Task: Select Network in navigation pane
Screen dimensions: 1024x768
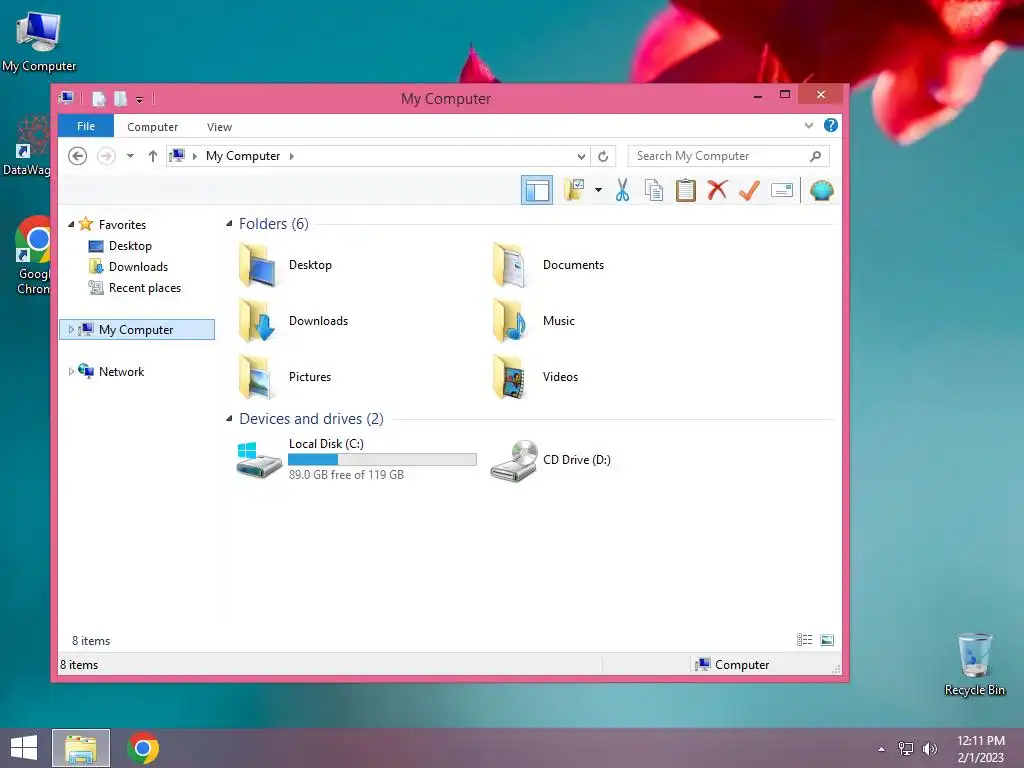Action: point(121,372)
